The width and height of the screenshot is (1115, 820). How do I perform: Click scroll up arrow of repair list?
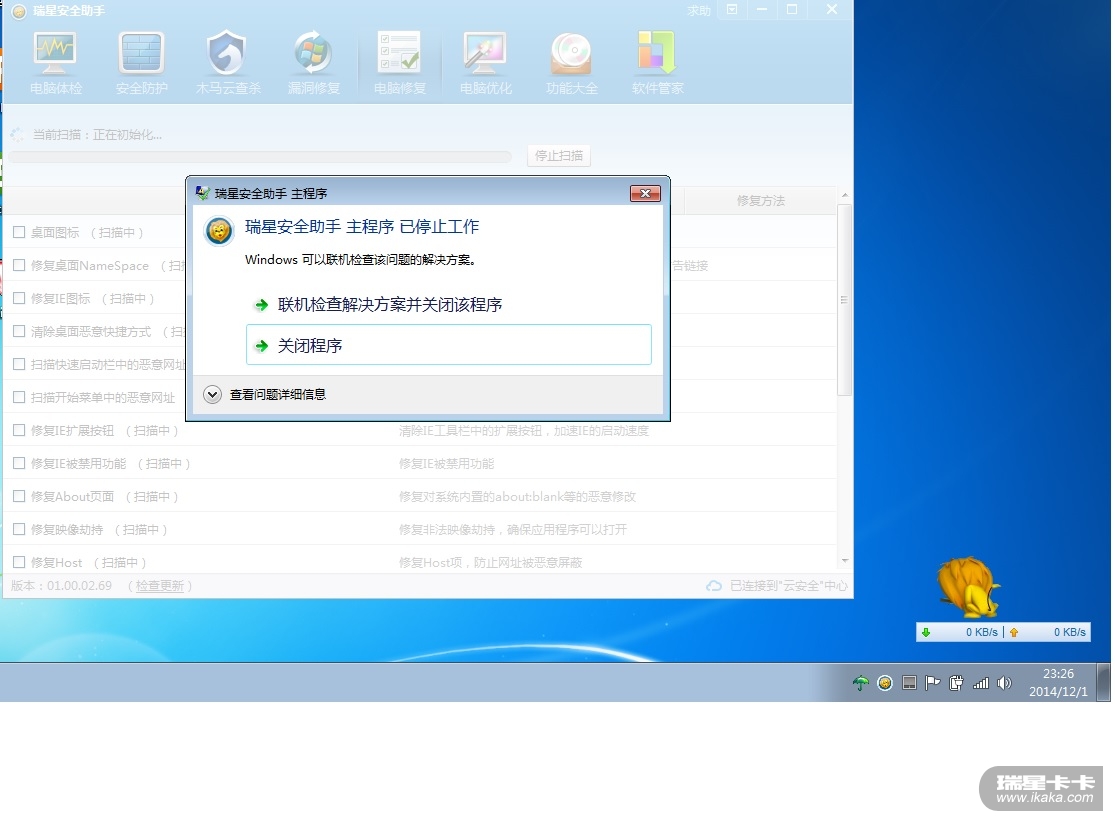[x=844, y=195]
